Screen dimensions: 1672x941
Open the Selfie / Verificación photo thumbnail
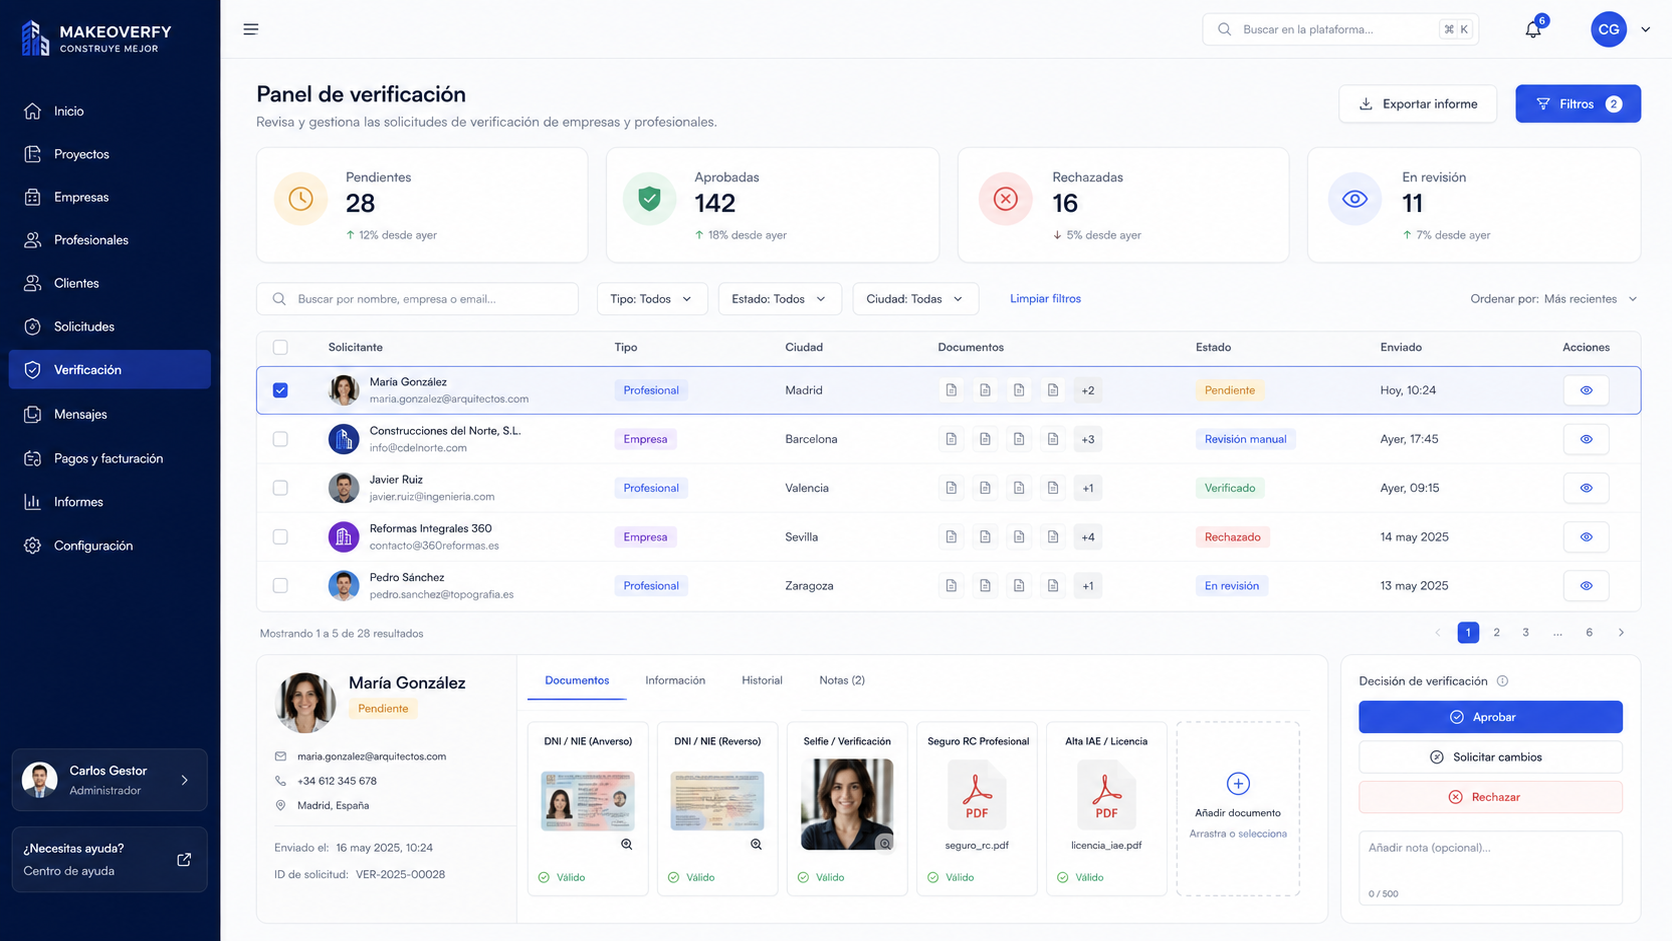pos(847,804)
